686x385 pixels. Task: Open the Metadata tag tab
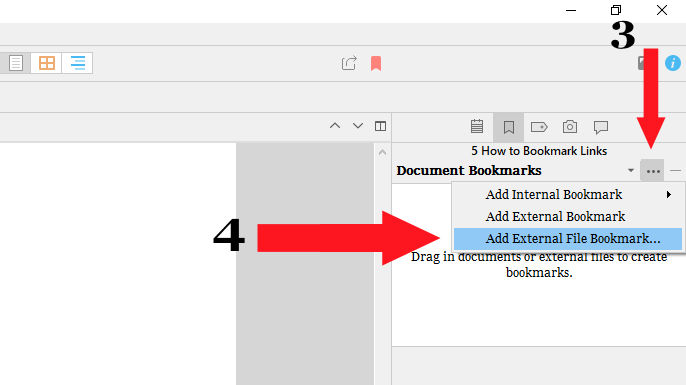coord(539,127)
